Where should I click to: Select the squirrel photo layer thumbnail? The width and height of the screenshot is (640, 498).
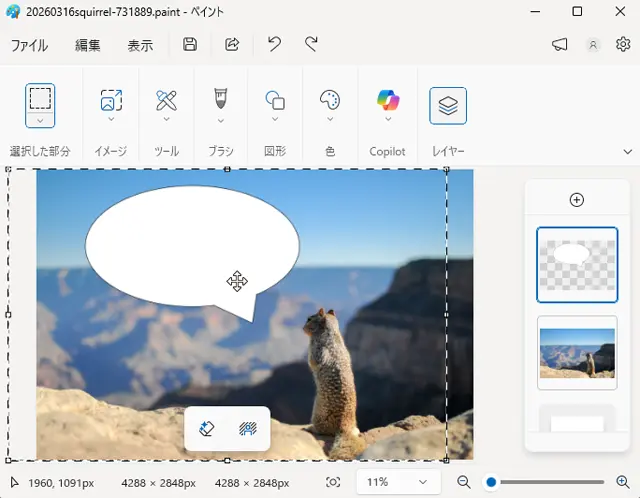(x=577, y=352)
